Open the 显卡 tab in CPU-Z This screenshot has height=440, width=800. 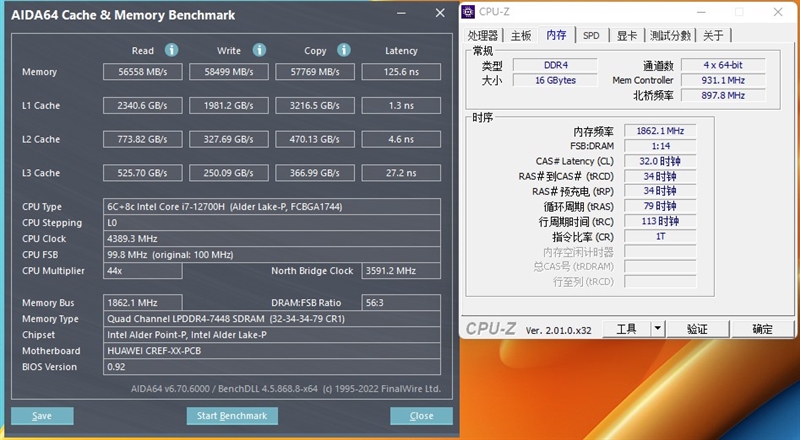tap(627, 35)
